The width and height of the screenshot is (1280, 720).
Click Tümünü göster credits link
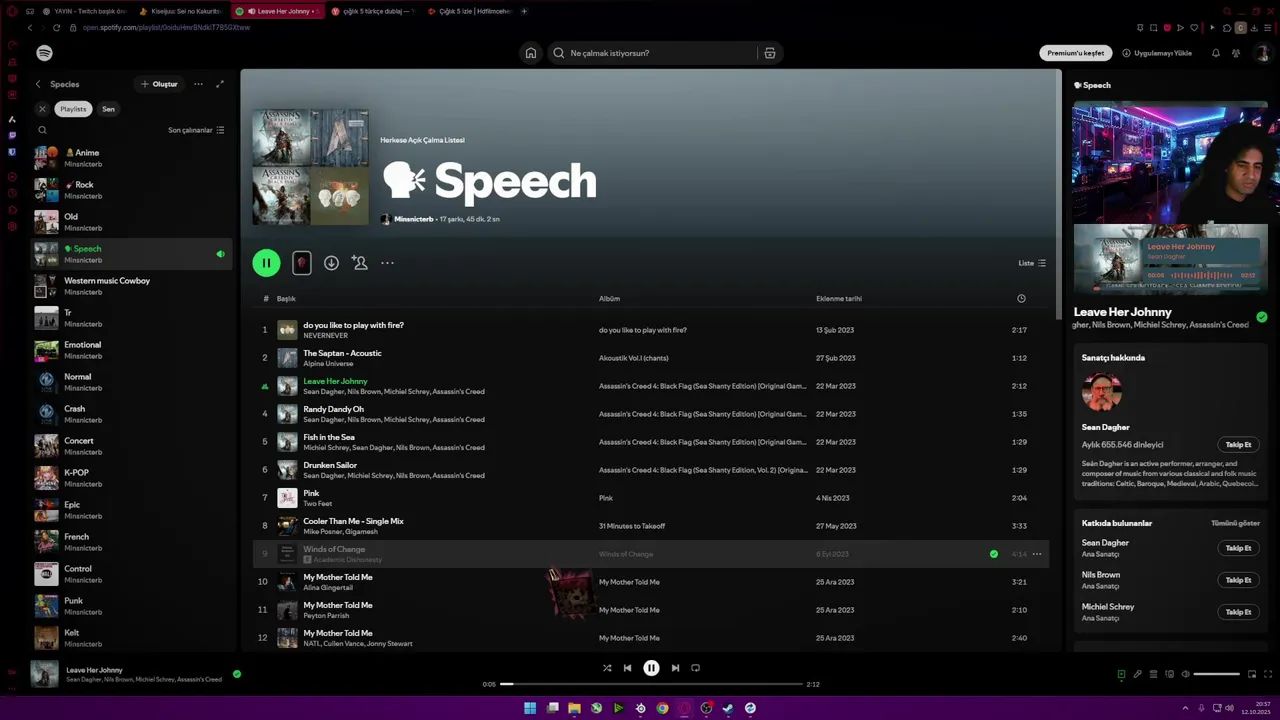(x=1235, y=523)
